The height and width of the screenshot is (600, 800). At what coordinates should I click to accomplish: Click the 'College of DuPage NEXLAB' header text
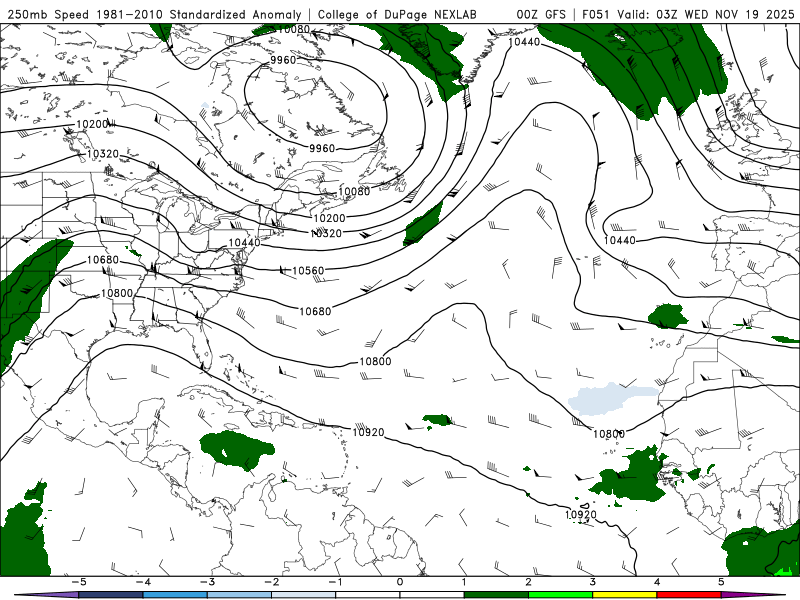coord(397,14)
